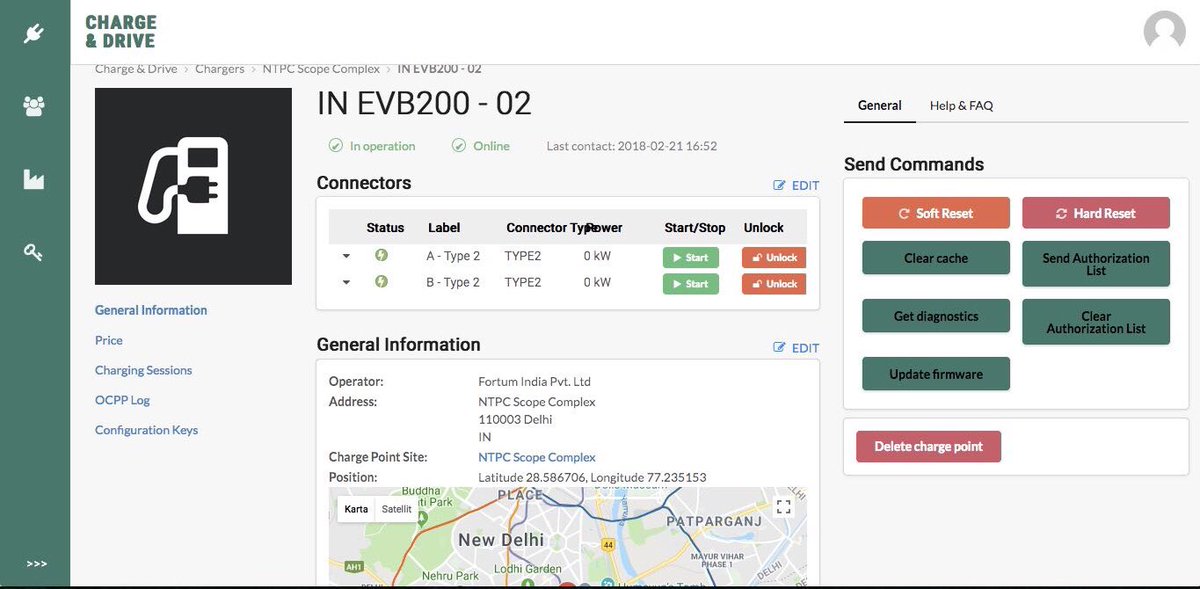Image resolution: width=1200 pixels, height=589 pixels.
Task: Open General Information in left menu
Action: pyautogui.click(x=151, y=310)
